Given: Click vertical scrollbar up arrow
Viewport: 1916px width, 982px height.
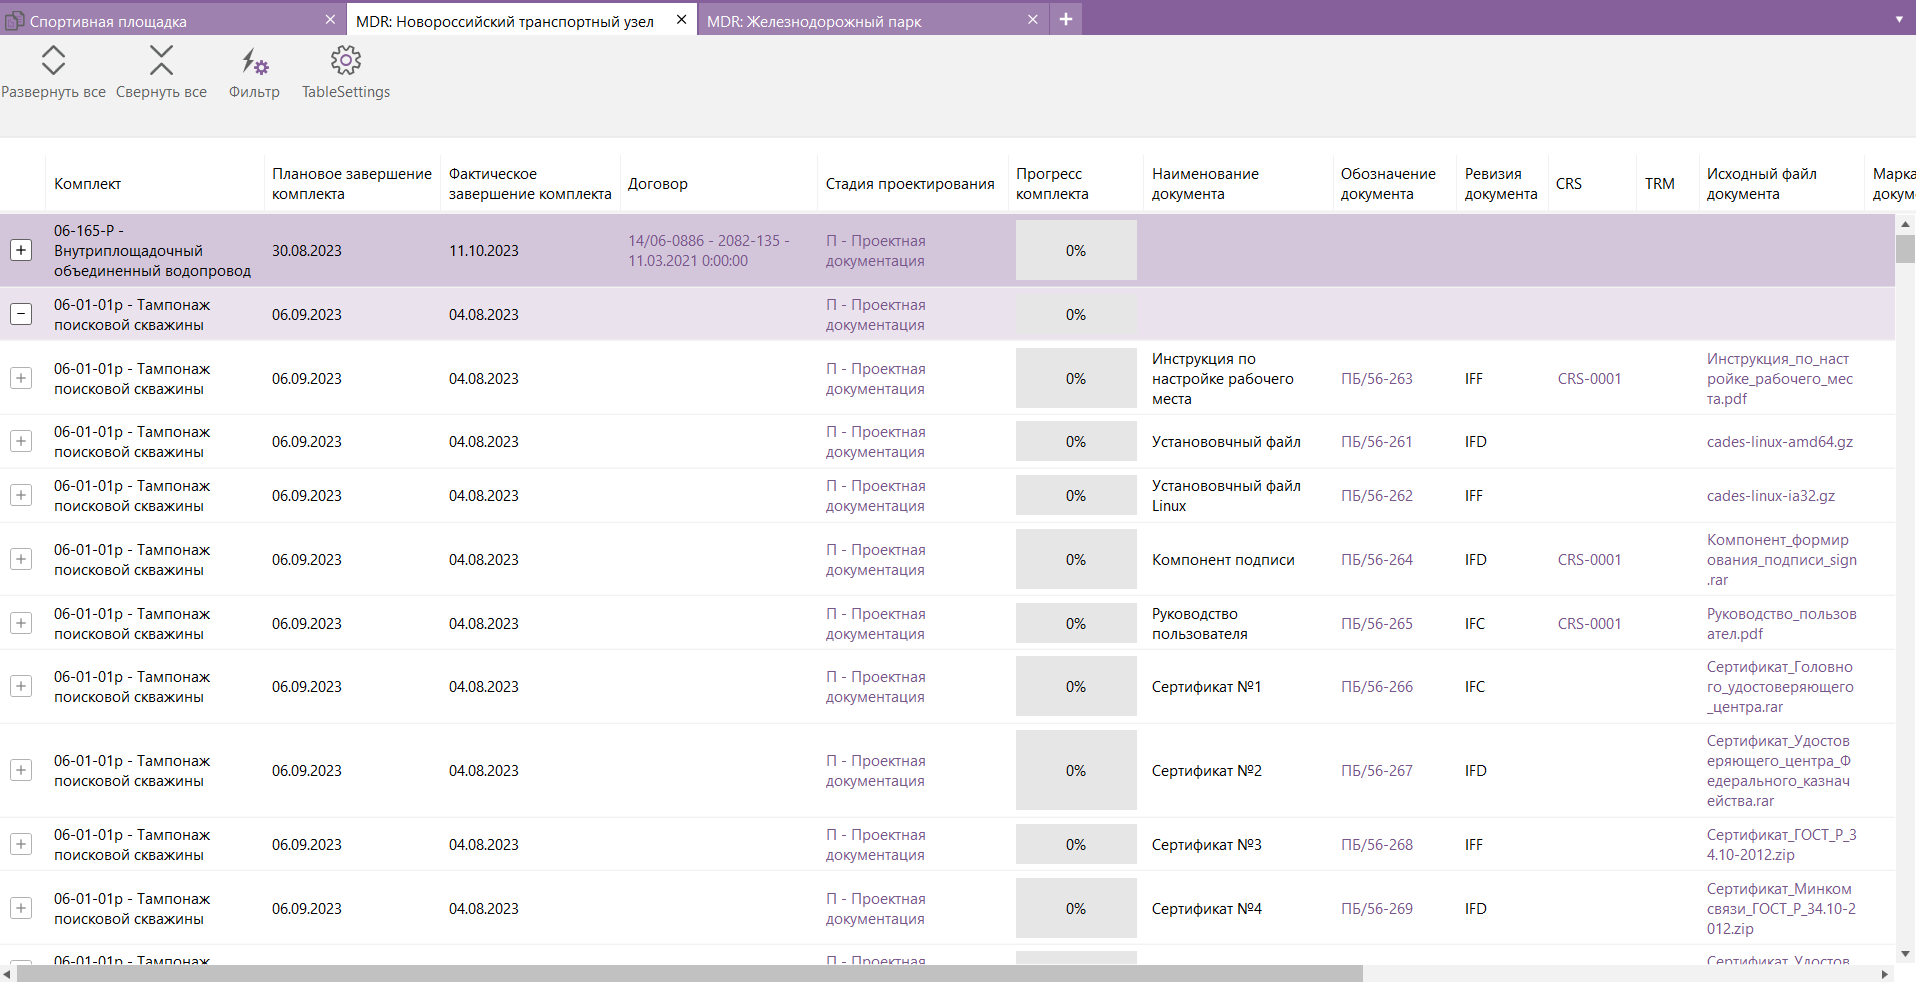Looking at the screenshot, I should point(1905,224).
